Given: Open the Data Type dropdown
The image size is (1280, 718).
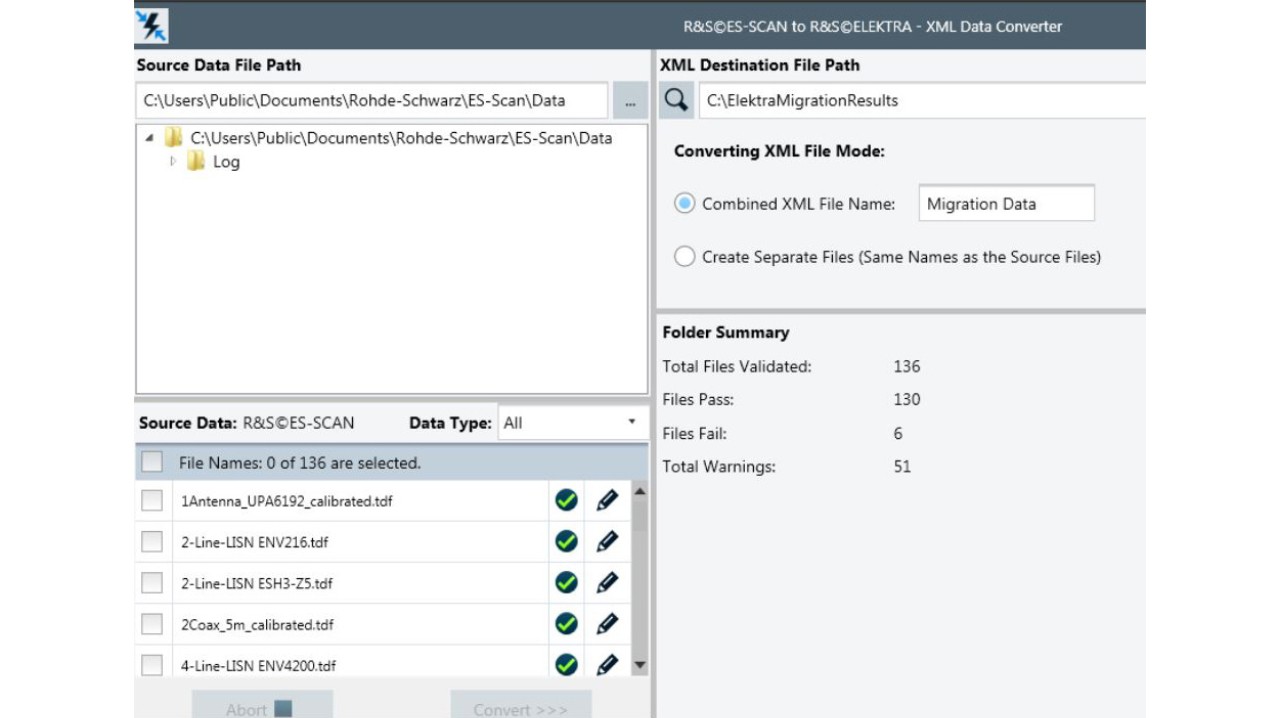Looking at the screenshot, I should 573,423.
